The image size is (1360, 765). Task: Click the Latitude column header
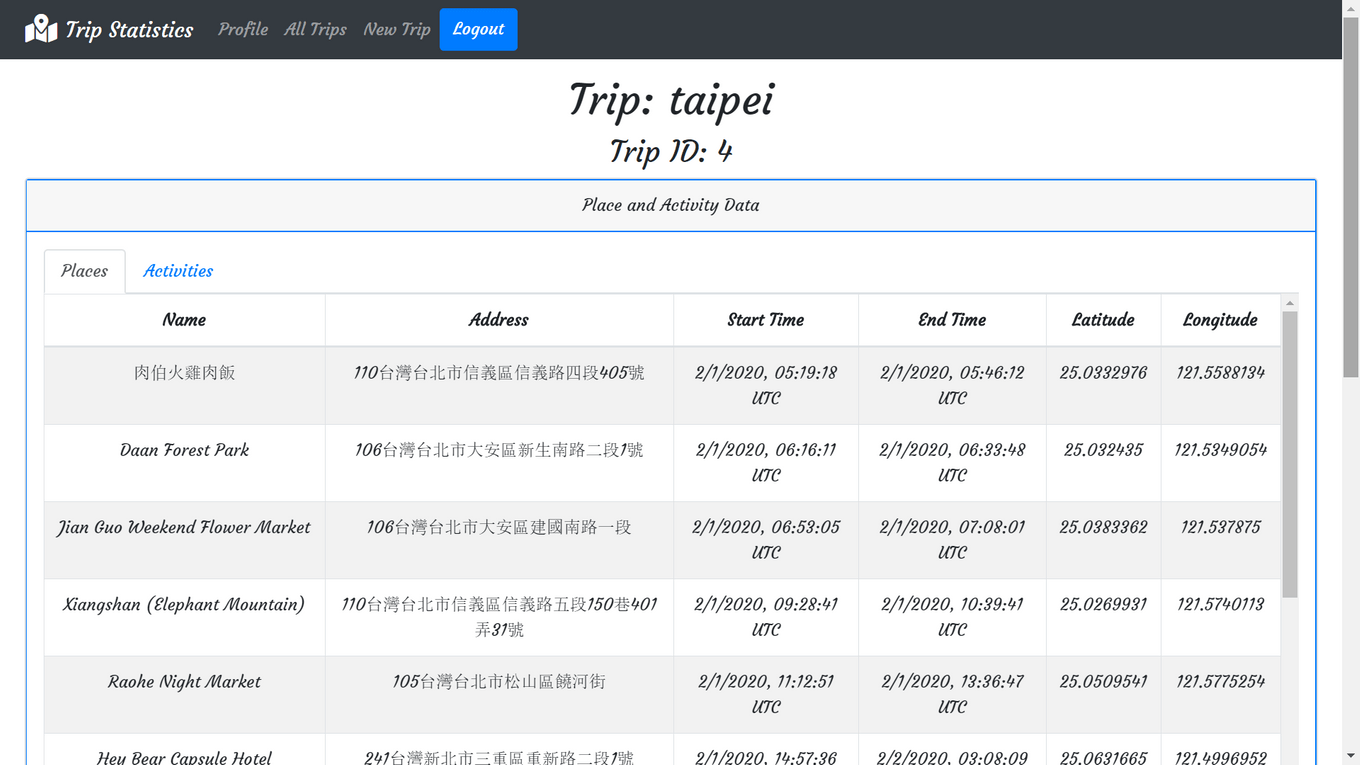point(1103,320)
